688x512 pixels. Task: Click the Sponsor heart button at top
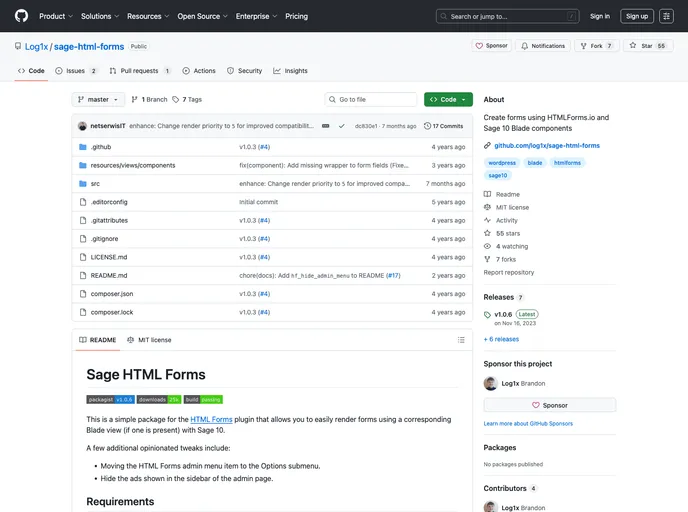(491, 46)
